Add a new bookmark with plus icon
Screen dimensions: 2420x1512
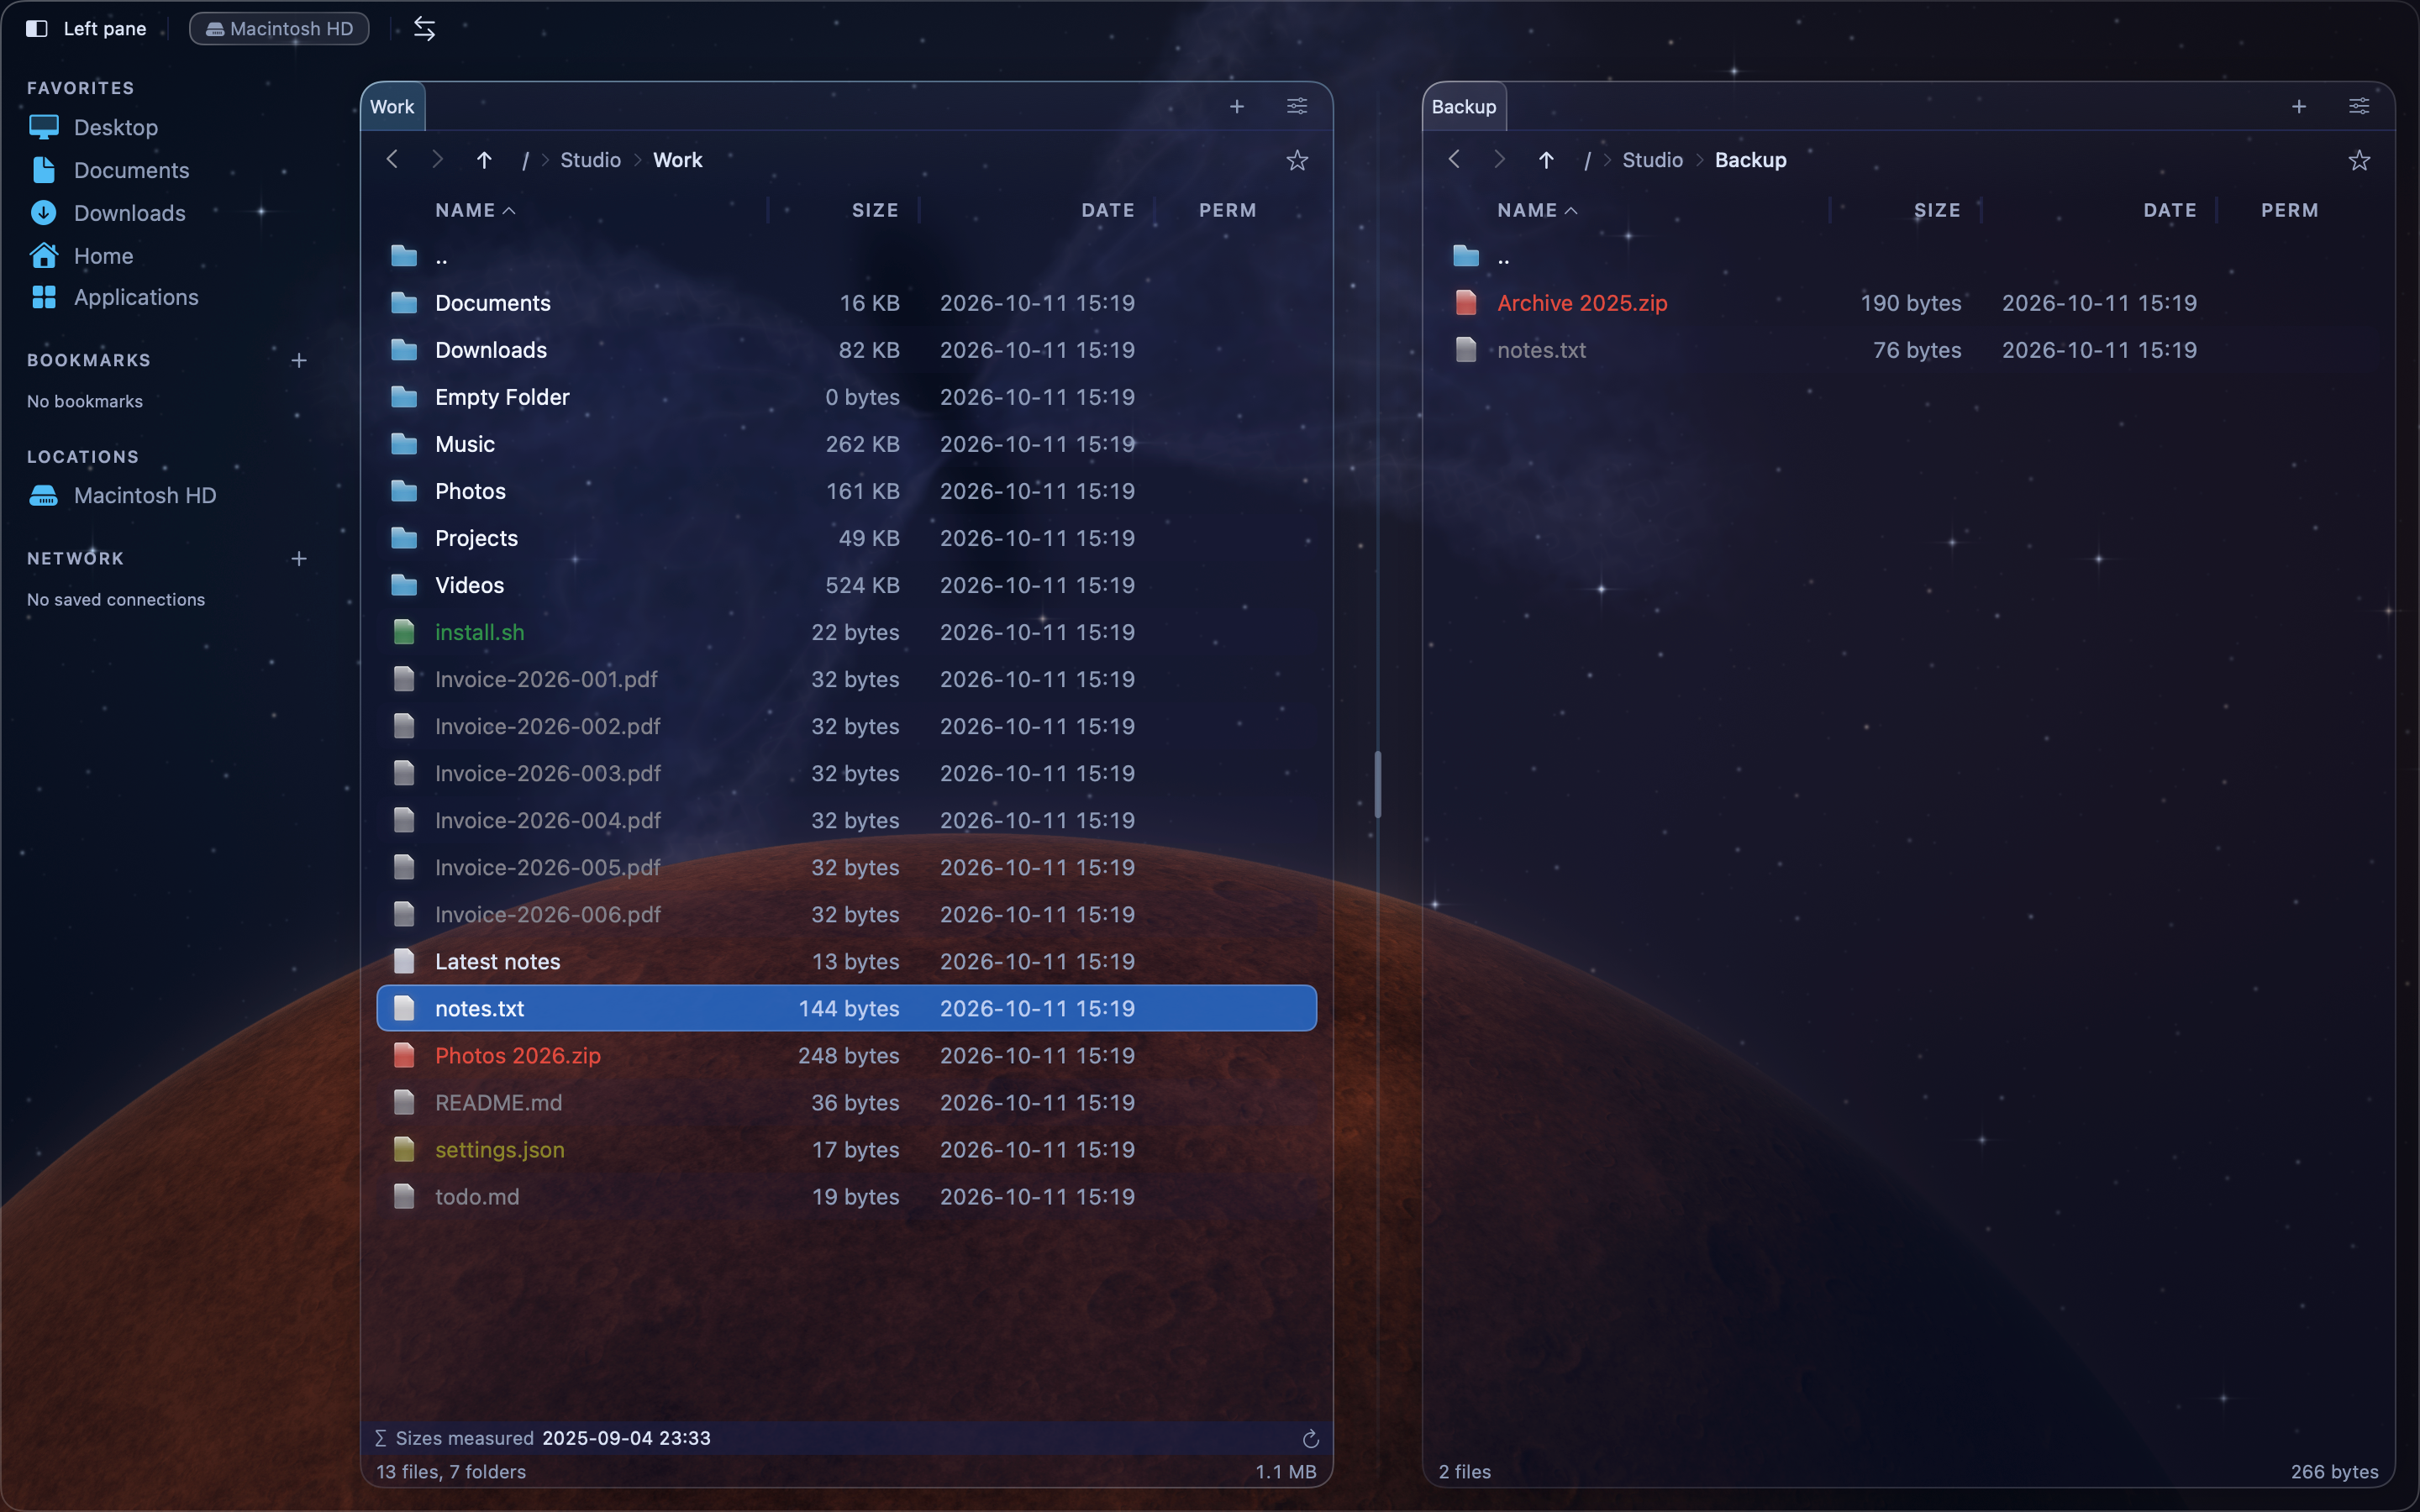coord(298,360)
